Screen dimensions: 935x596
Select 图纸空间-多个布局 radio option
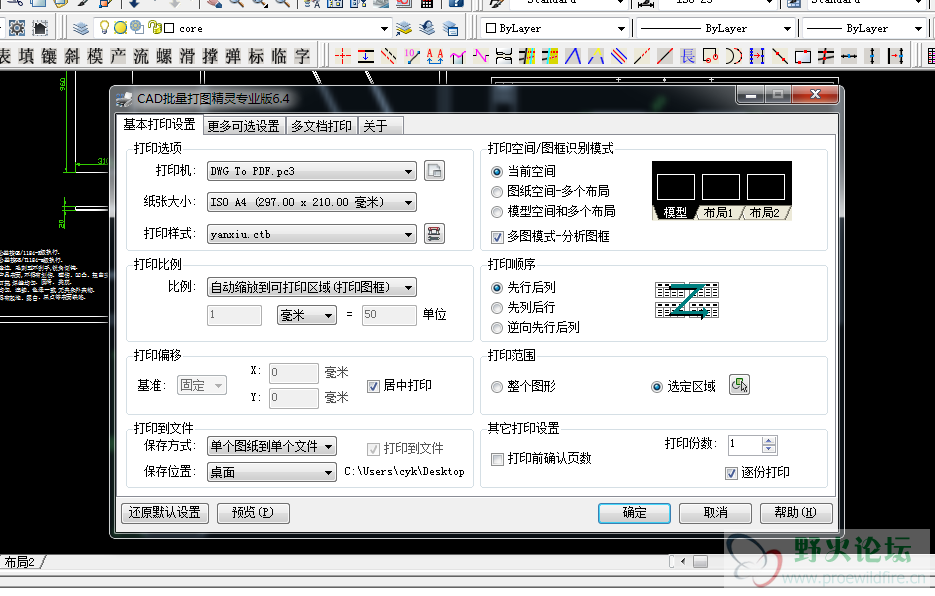(x=497, y=192)
